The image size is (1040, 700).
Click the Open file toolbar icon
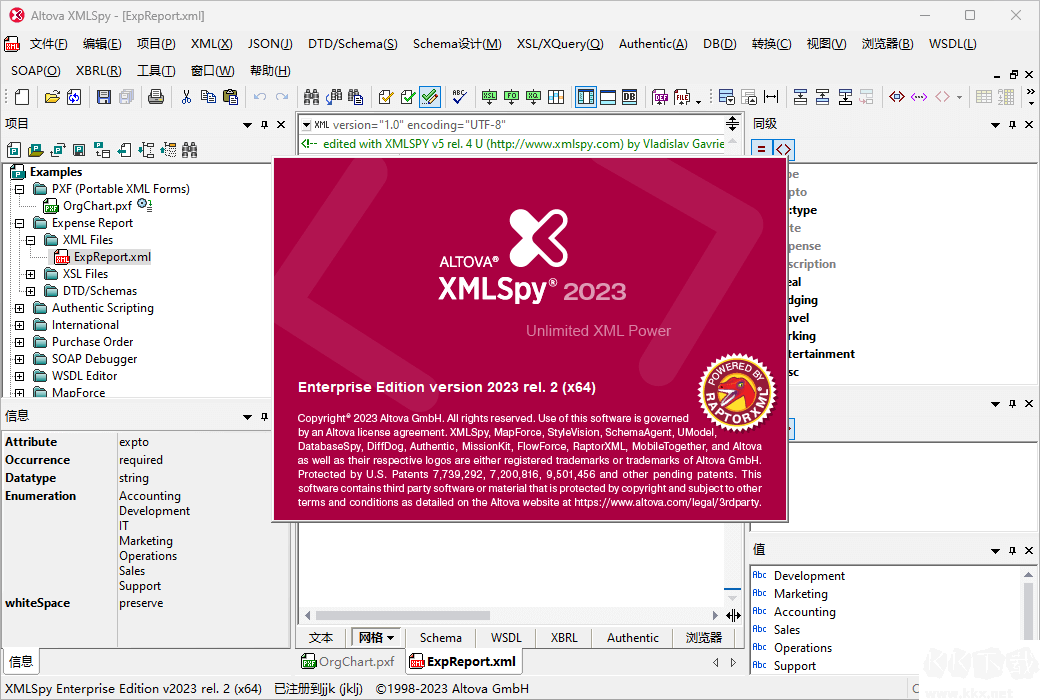click(50, 97)
